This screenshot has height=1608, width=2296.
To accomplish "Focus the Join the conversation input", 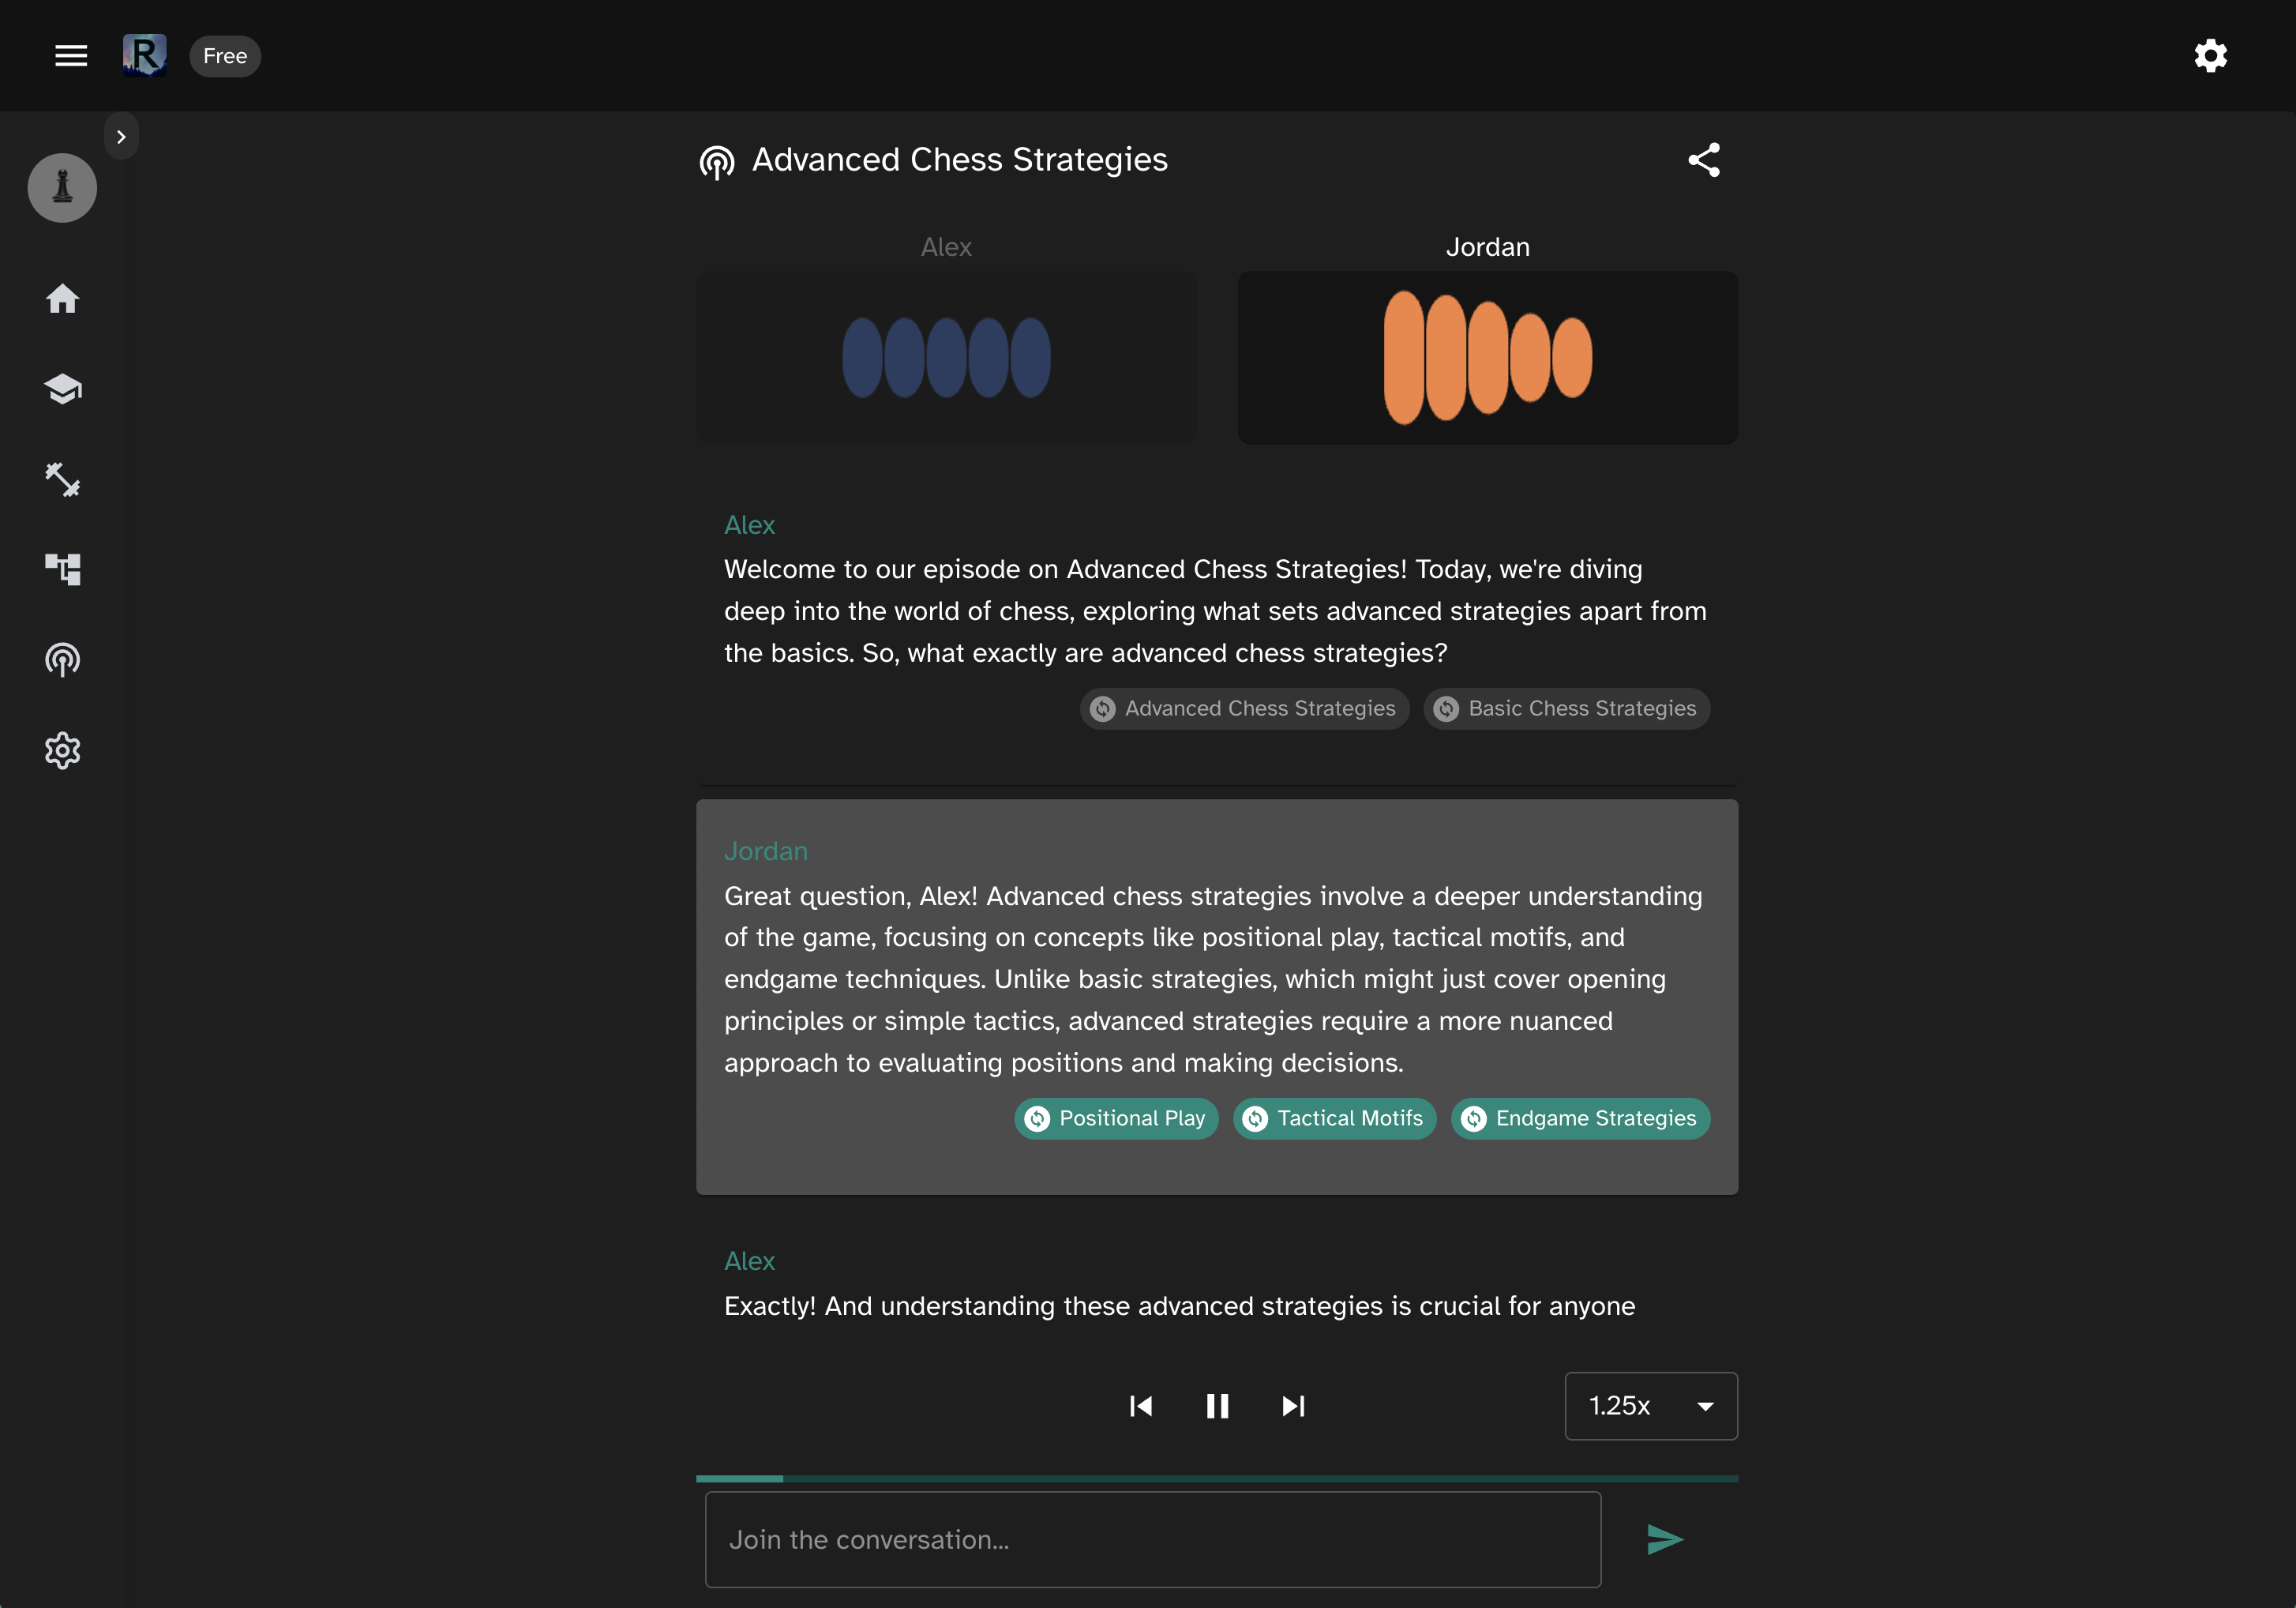I will tap(1152, 1539).
